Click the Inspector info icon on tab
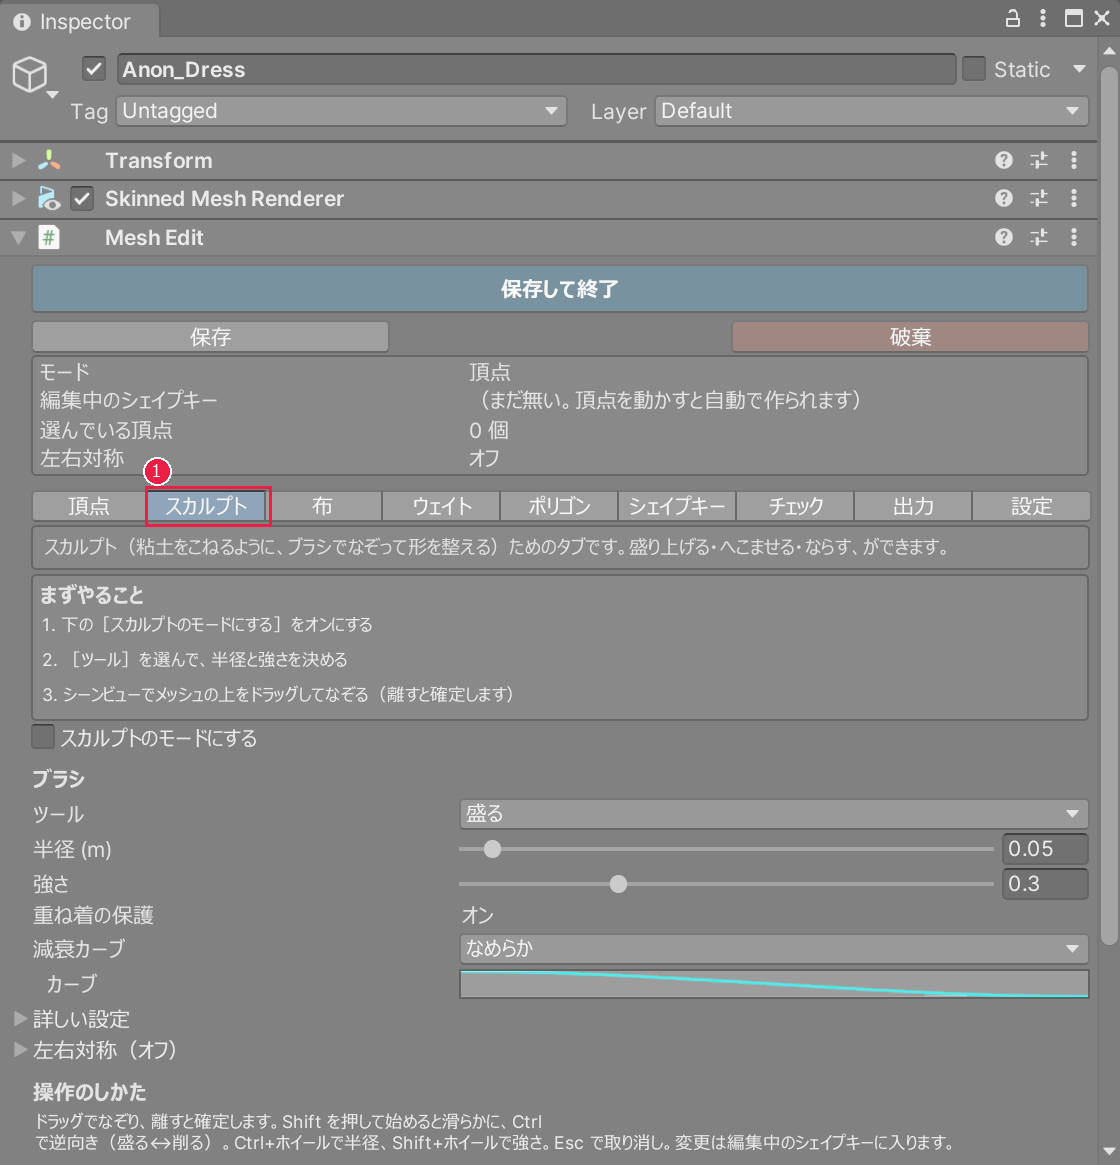The image size is (1120, 1165). click(22, 22)
